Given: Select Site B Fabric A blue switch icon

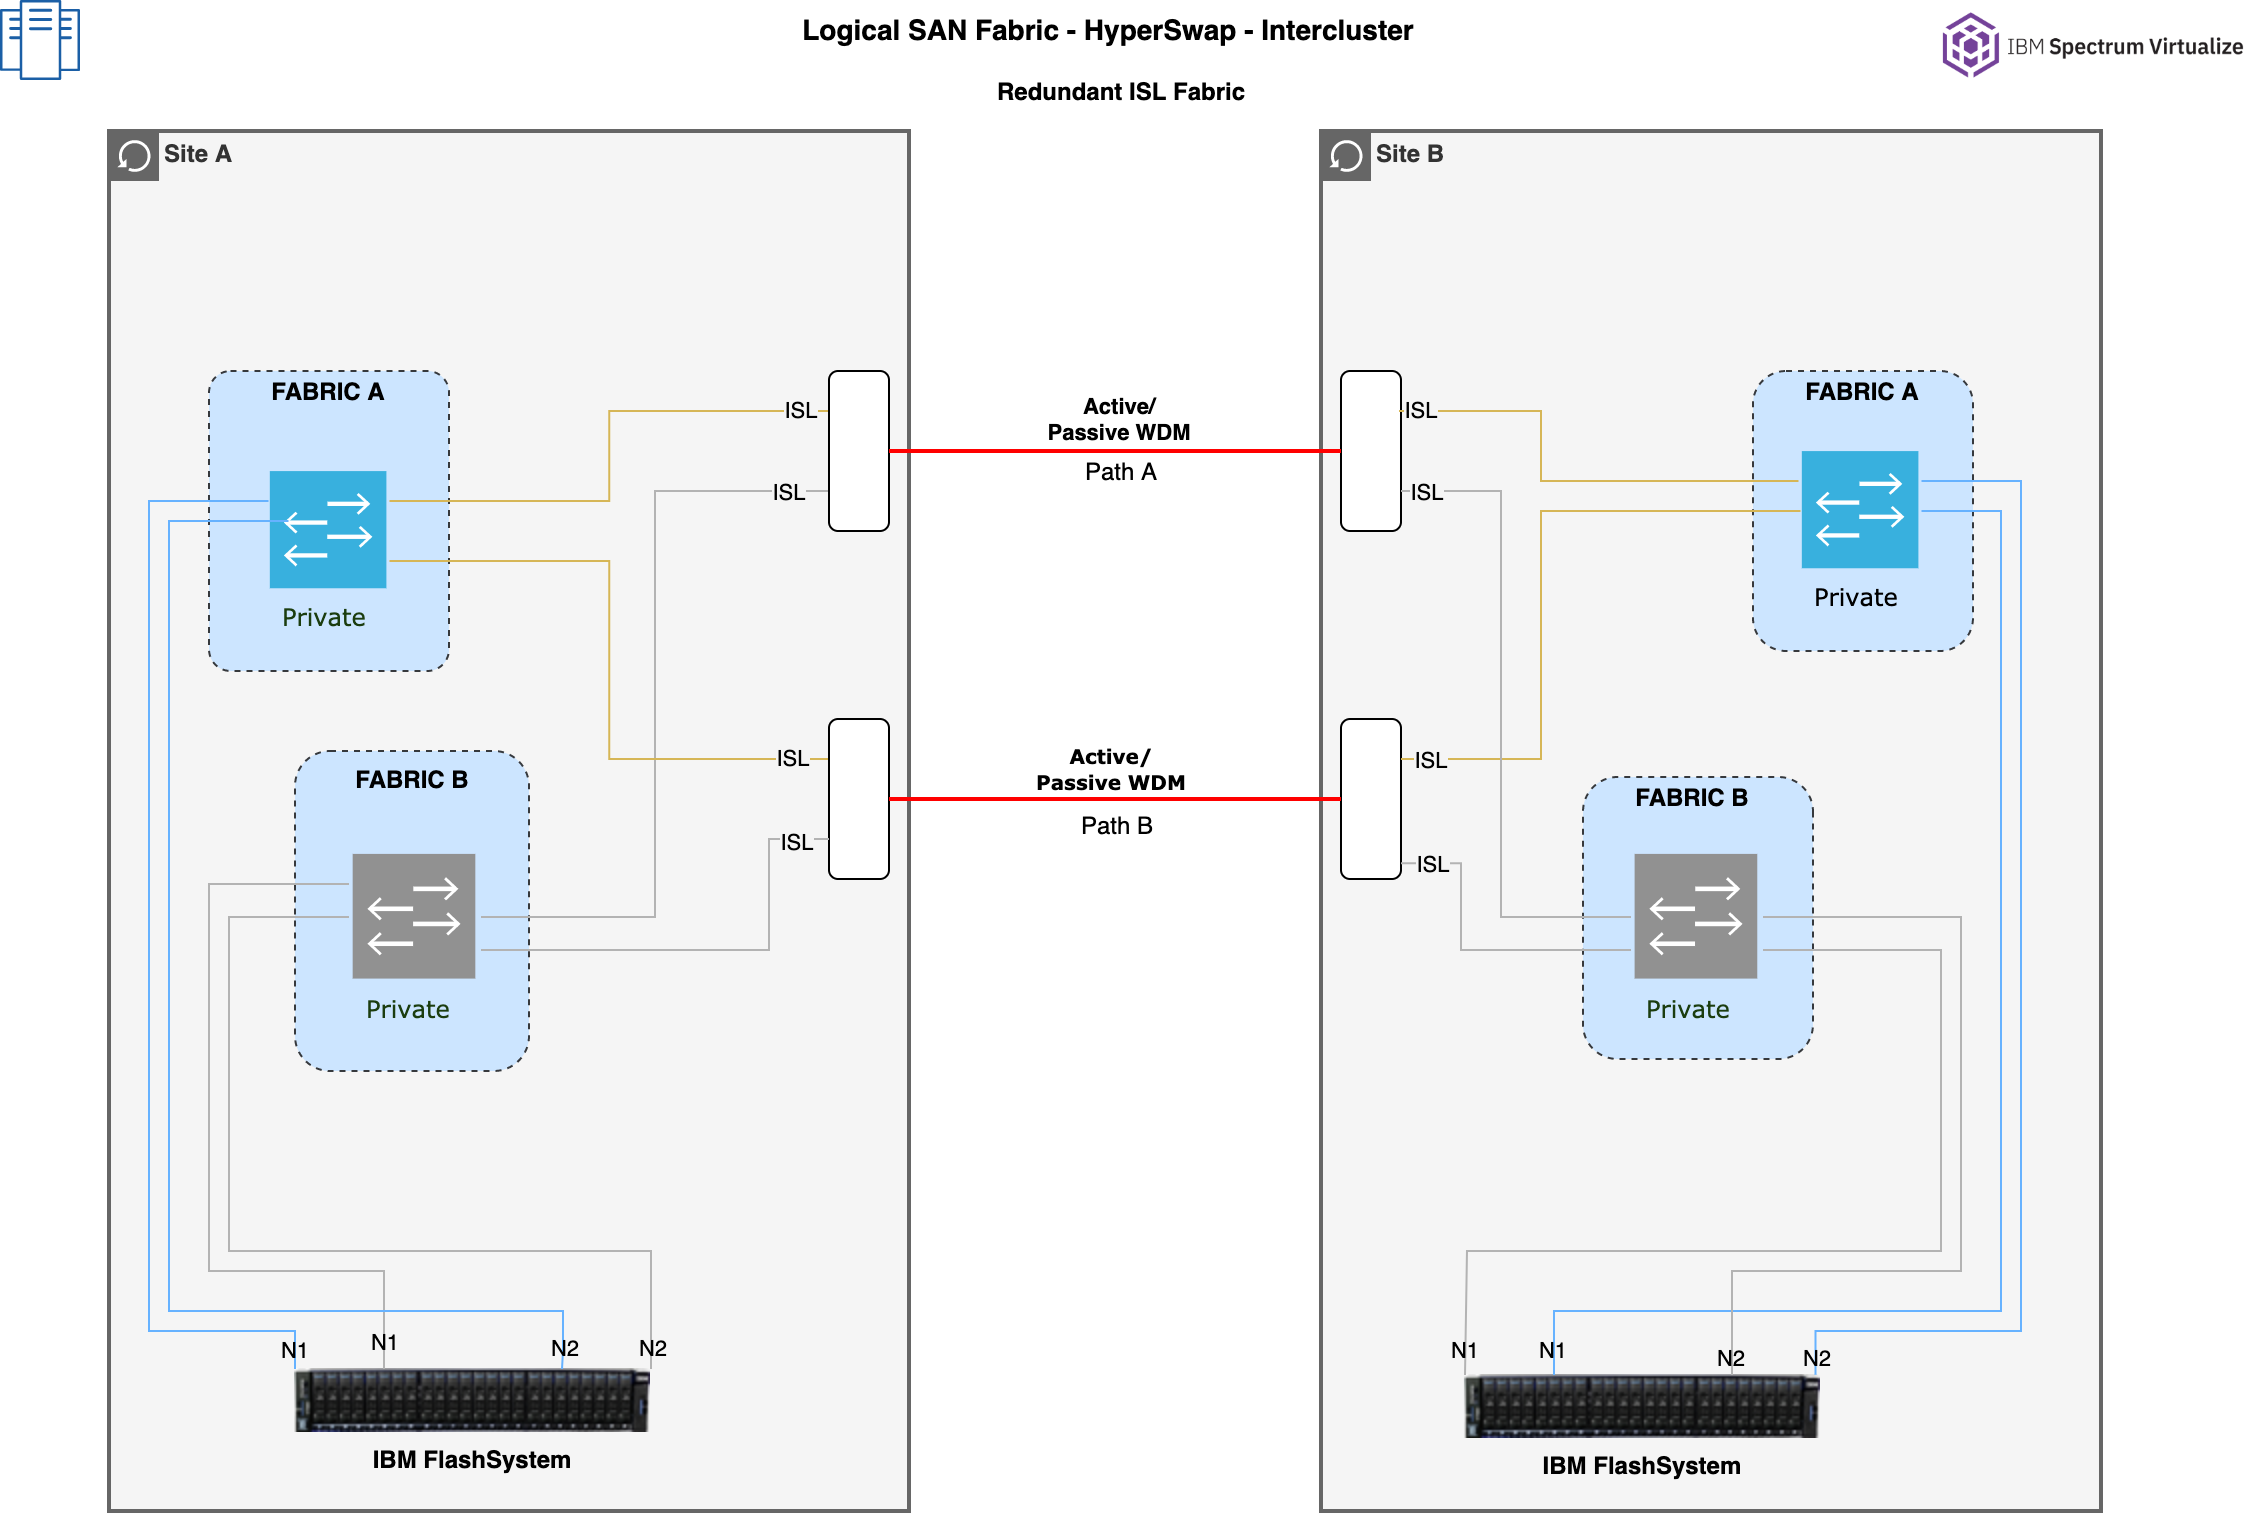Looking at the screenshot, I should (x=1859, y=509).
